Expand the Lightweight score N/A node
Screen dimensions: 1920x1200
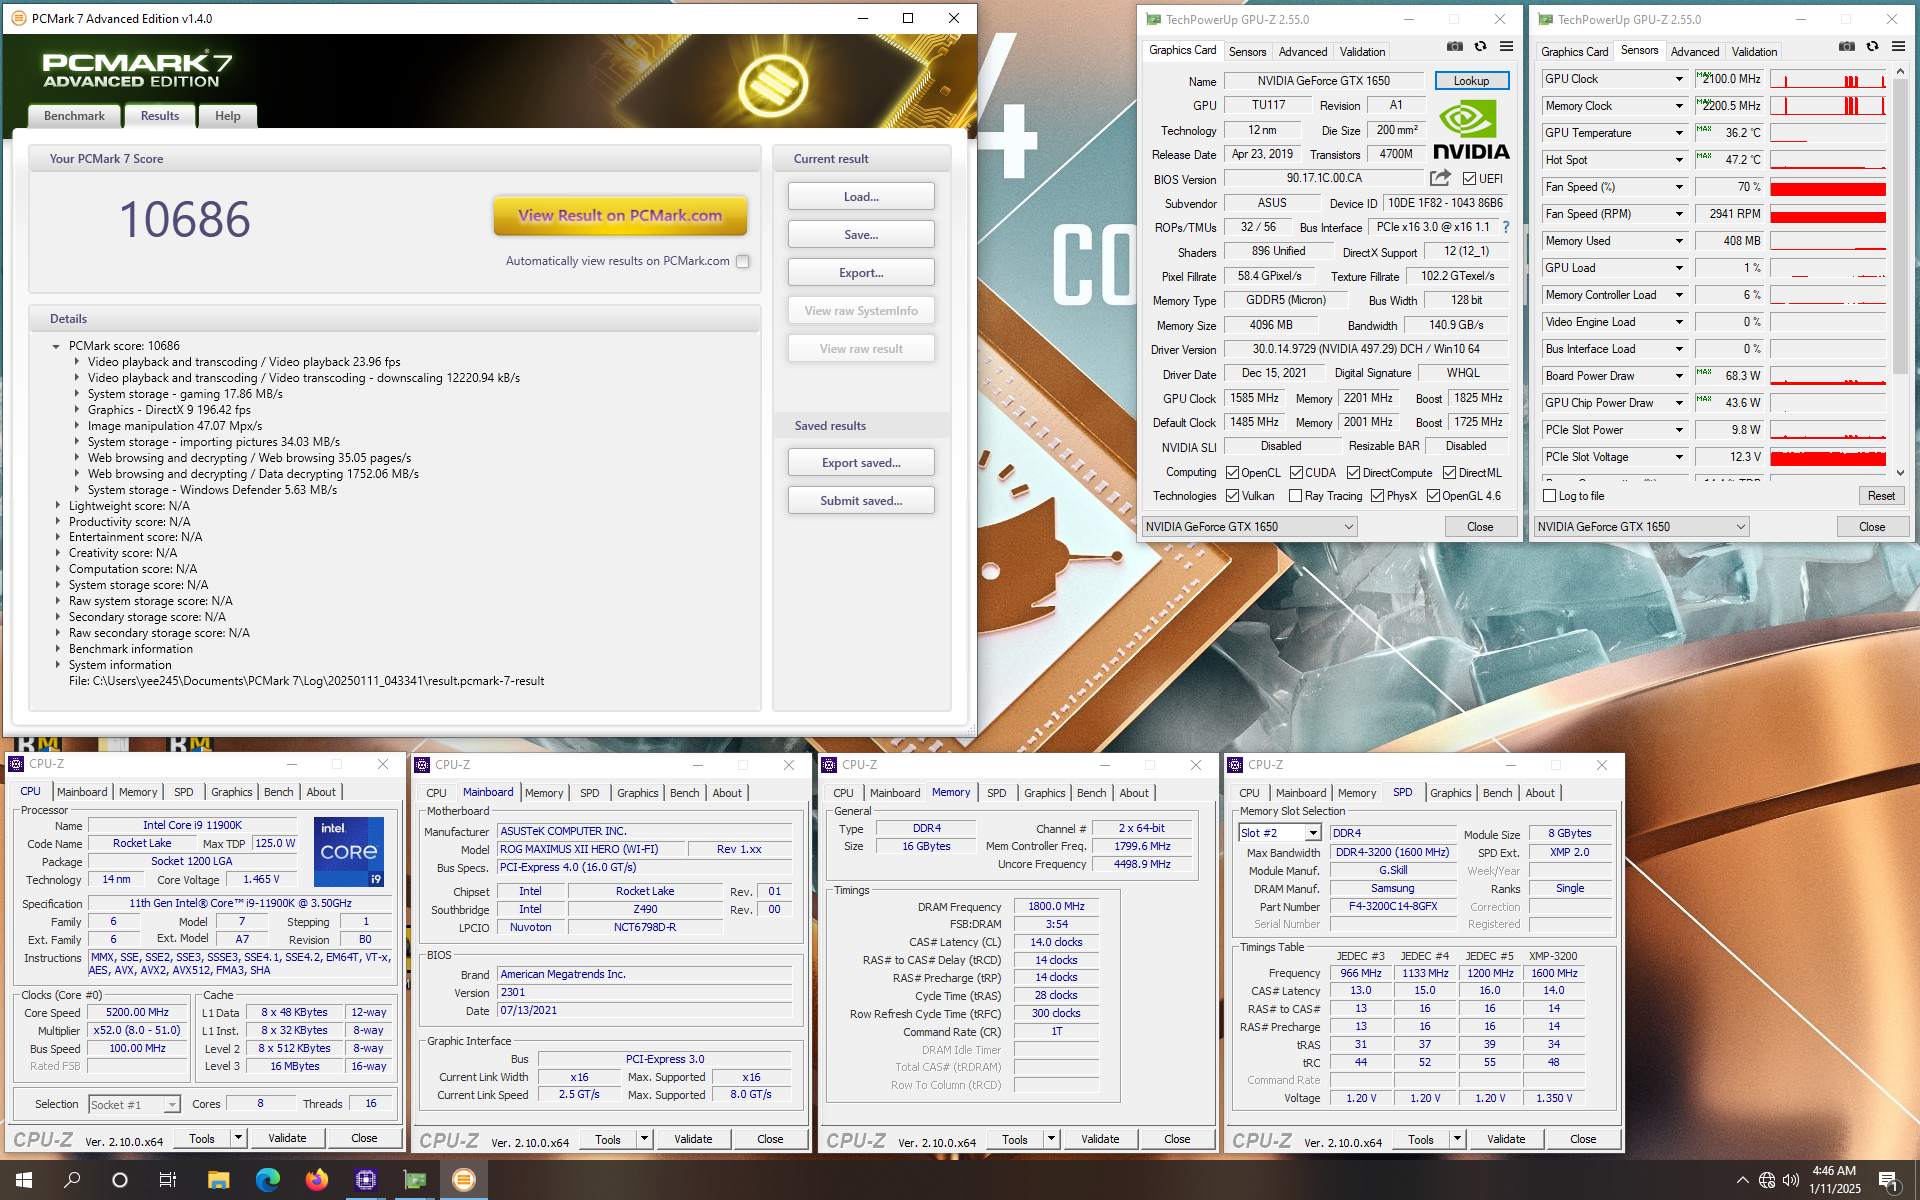click(x=57, y=506)
